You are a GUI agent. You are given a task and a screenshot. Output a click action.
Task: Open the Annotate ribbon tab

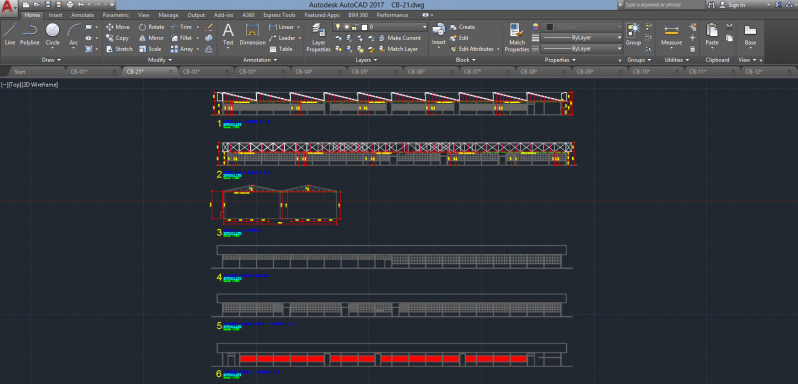[82, 15]
